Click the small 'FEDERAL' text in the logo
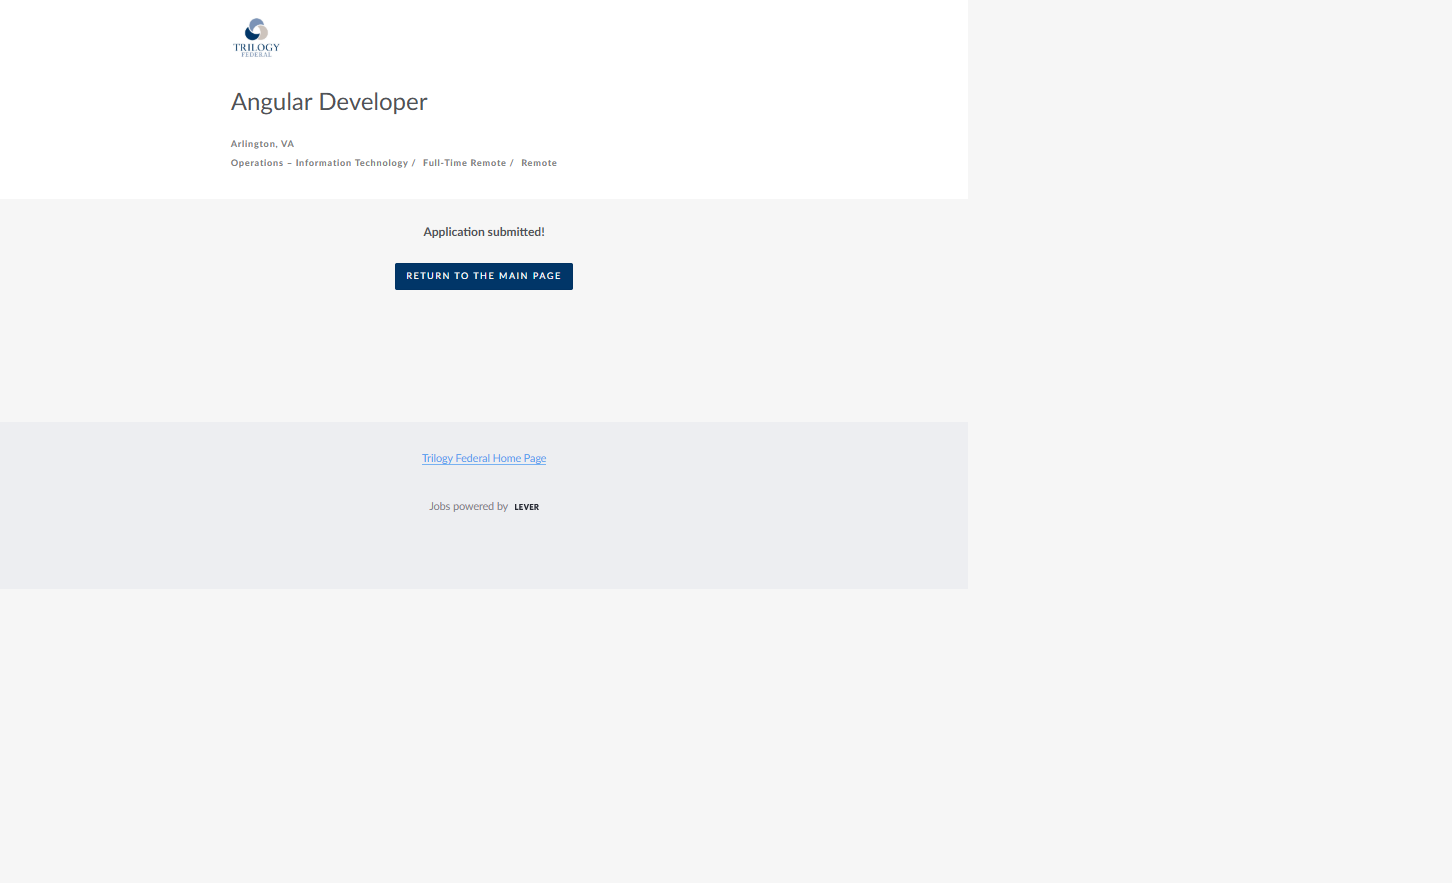The height and width of the screenshot is (883, 1452). [256, 55]
